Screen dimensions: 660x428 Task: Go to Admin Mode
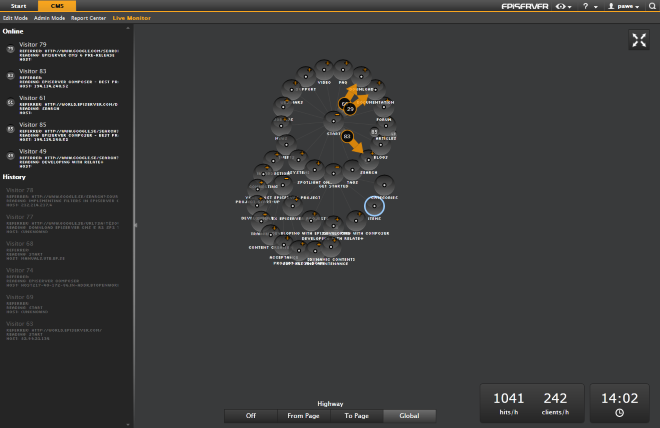click(x=50, y=18)
